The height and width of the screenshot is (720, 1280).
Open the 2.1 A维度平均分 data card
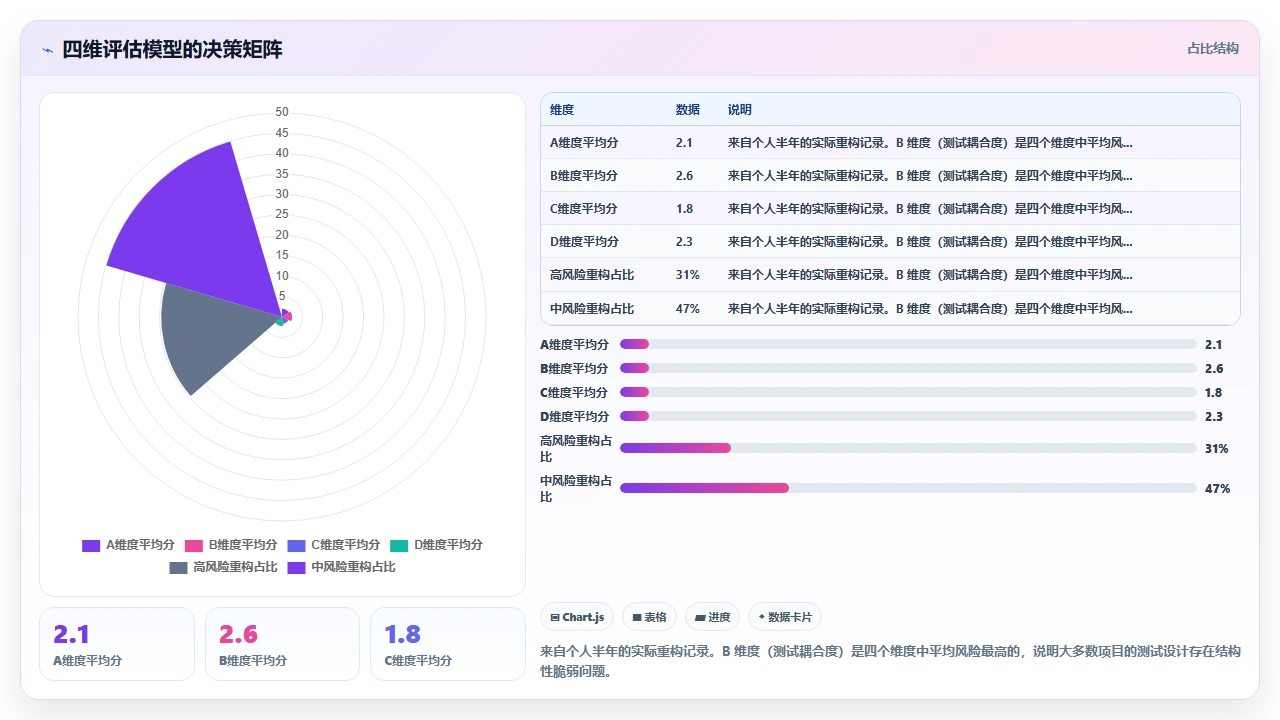(x=116, y=644)
